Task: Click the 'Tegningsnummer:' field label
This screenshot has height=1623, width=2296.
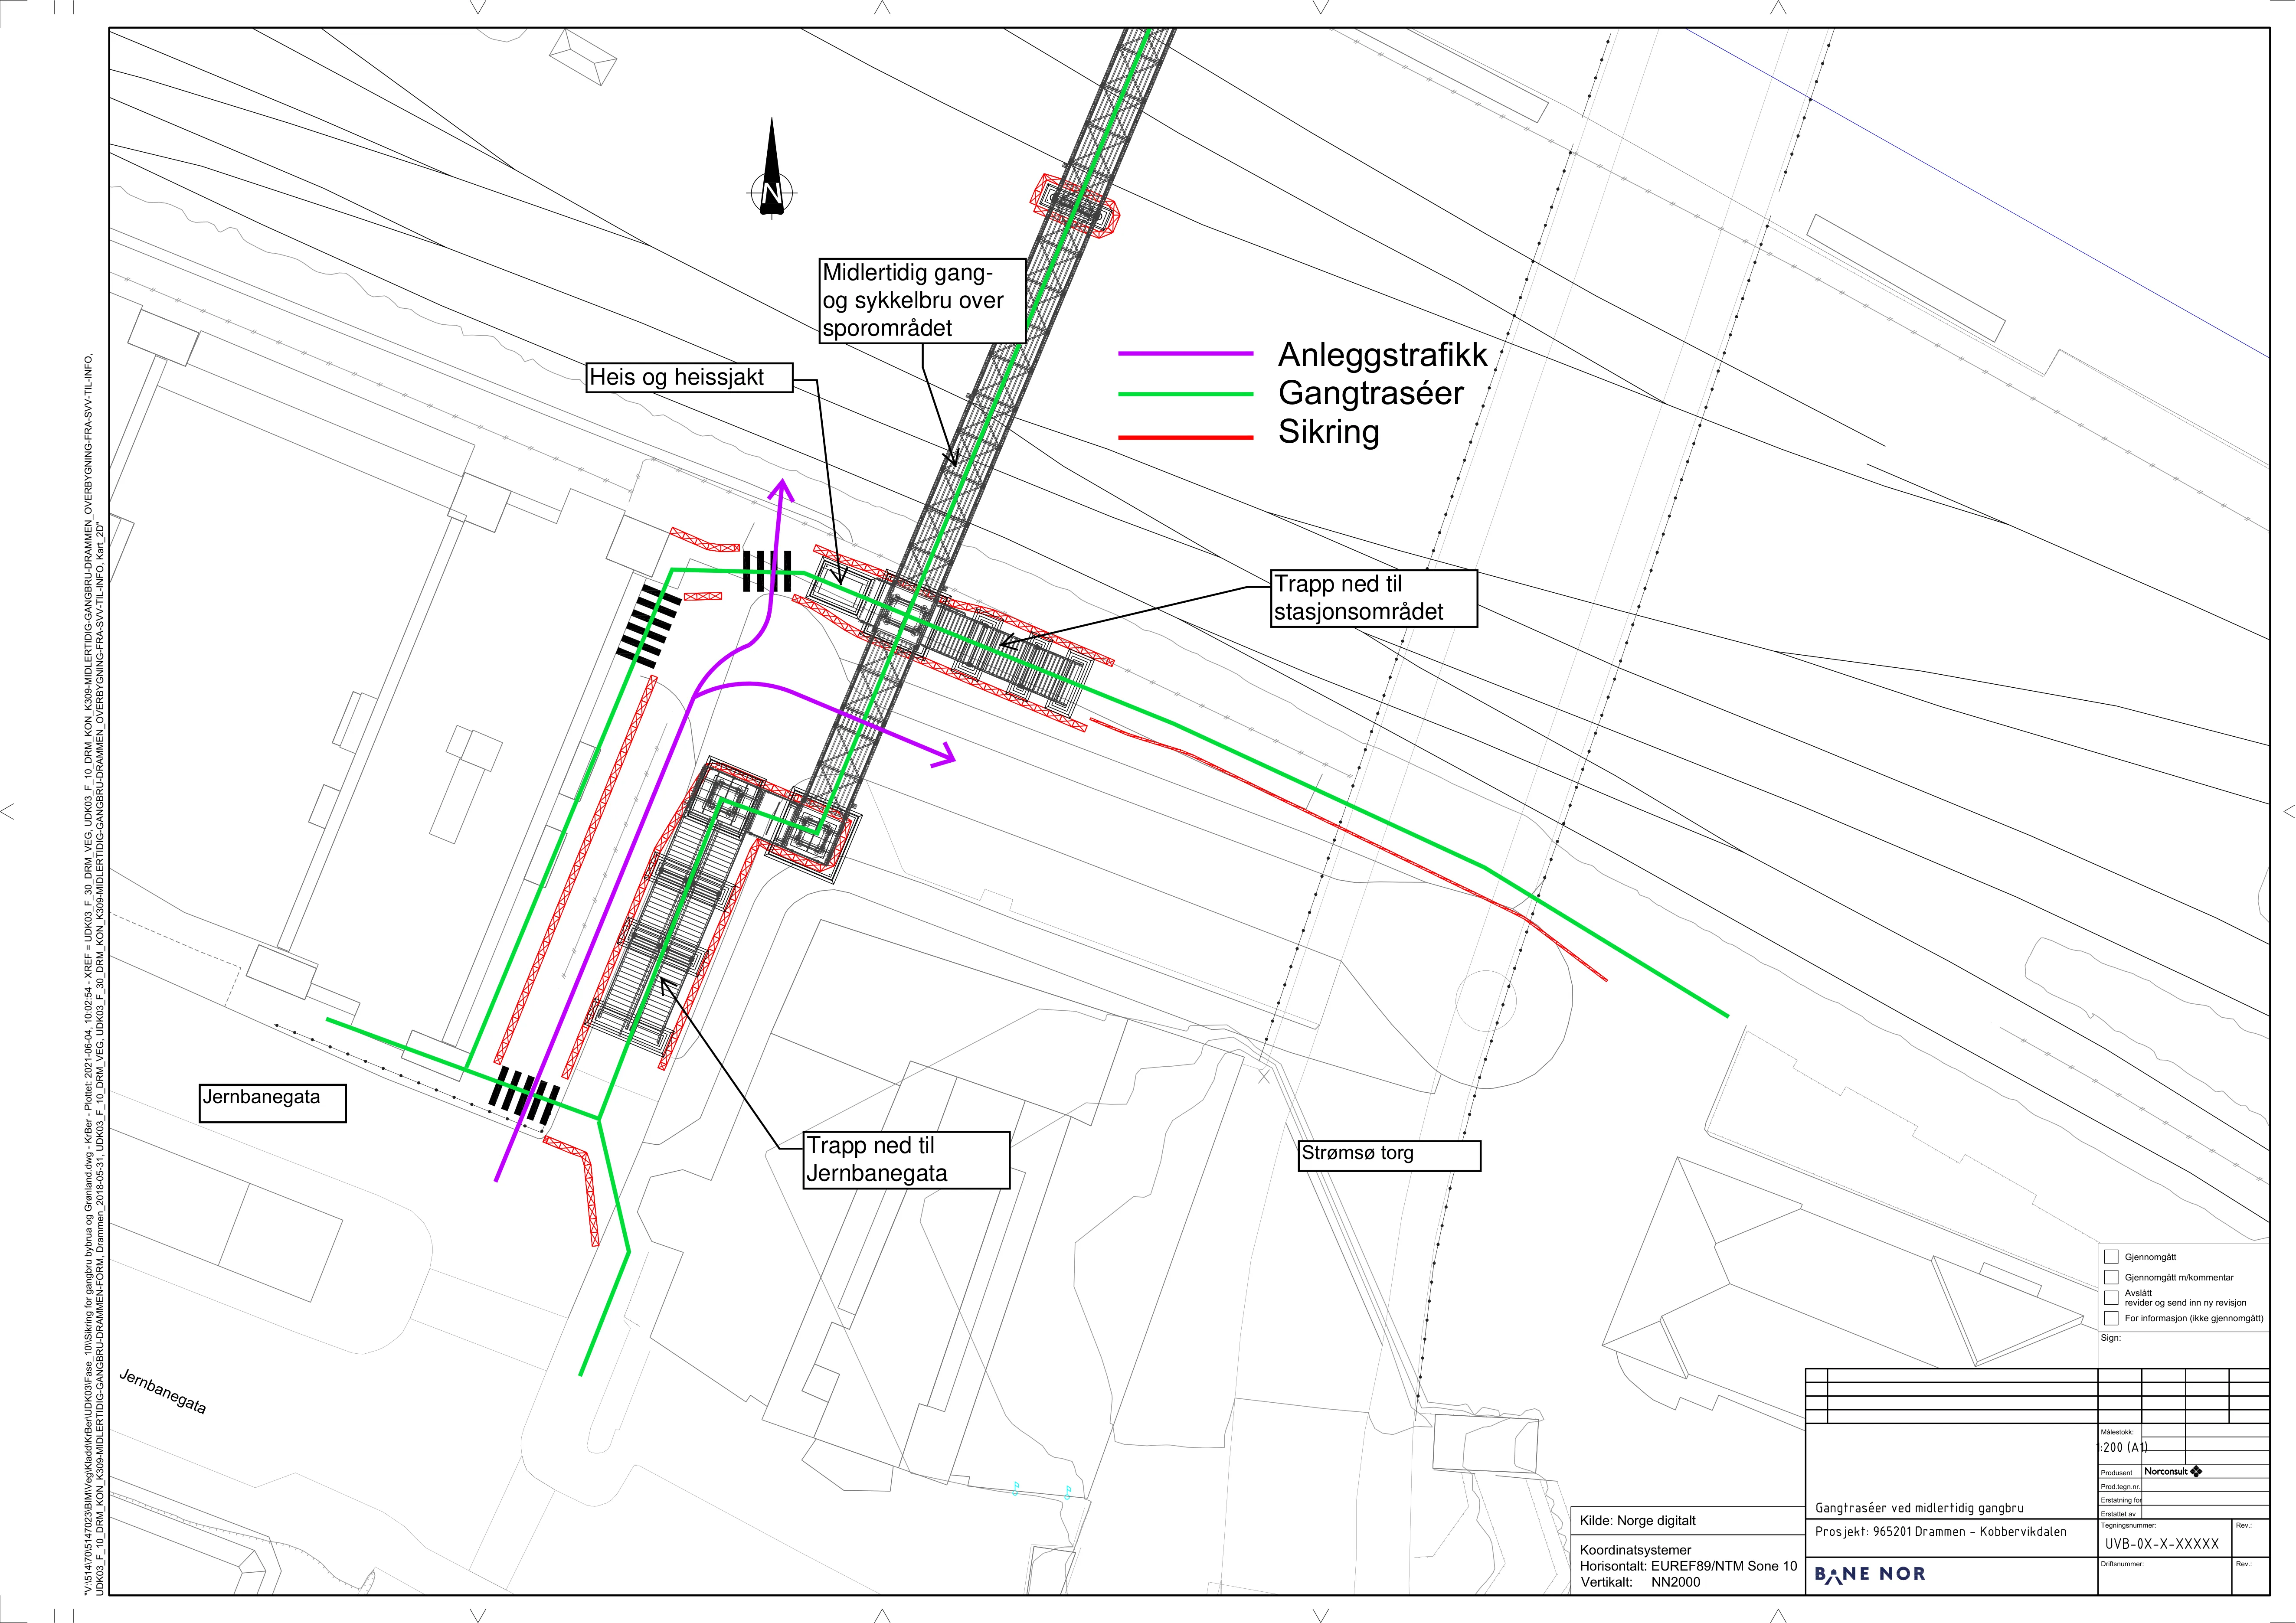Action: pos(2128,1525)
